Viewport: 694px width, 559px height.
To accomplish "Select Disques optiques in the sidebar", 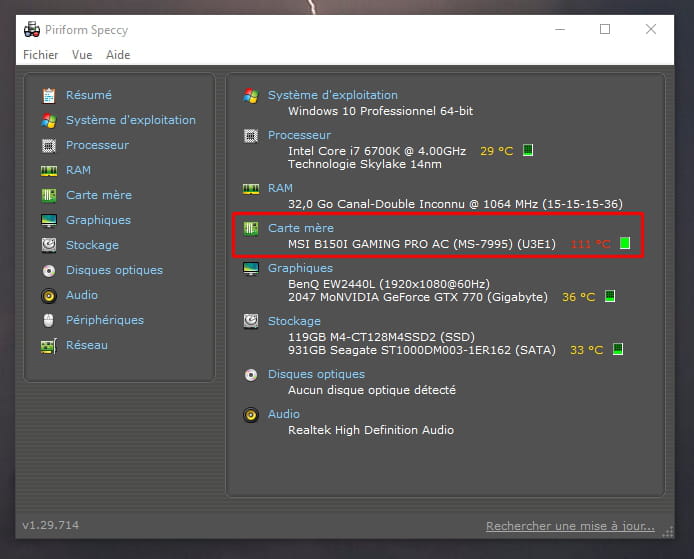I will click(x=114, y=270).
